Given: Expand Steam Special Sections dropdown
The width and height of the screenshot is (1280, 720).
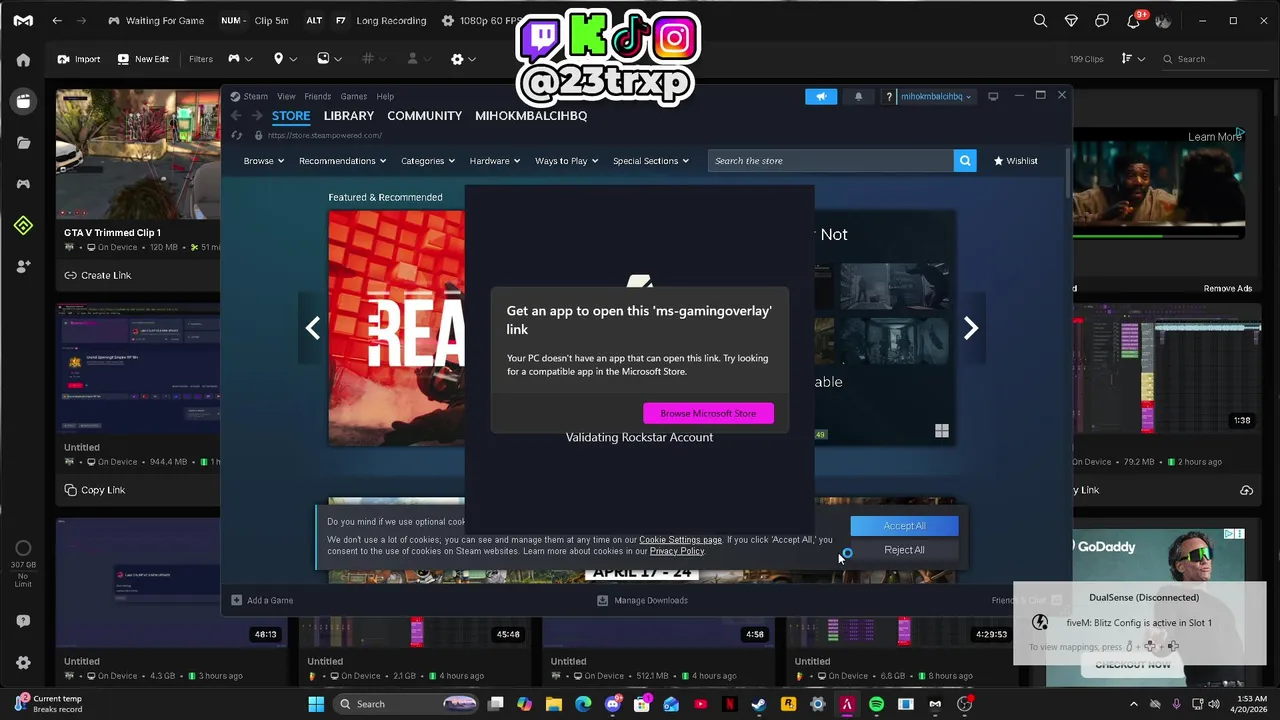Looking at the screenshot, I should [651, 161].
